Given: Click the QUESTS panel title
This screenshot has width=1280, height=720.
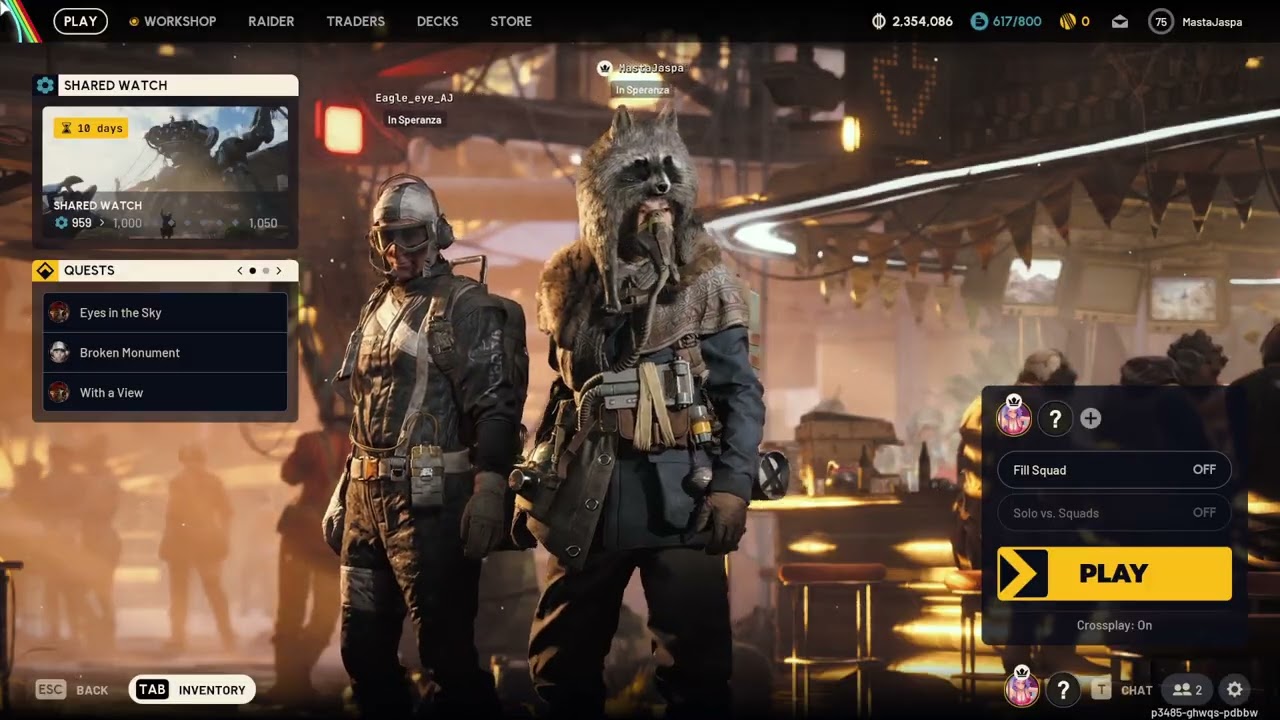Looking at the screenshot, I should click(x=89, y=270).
